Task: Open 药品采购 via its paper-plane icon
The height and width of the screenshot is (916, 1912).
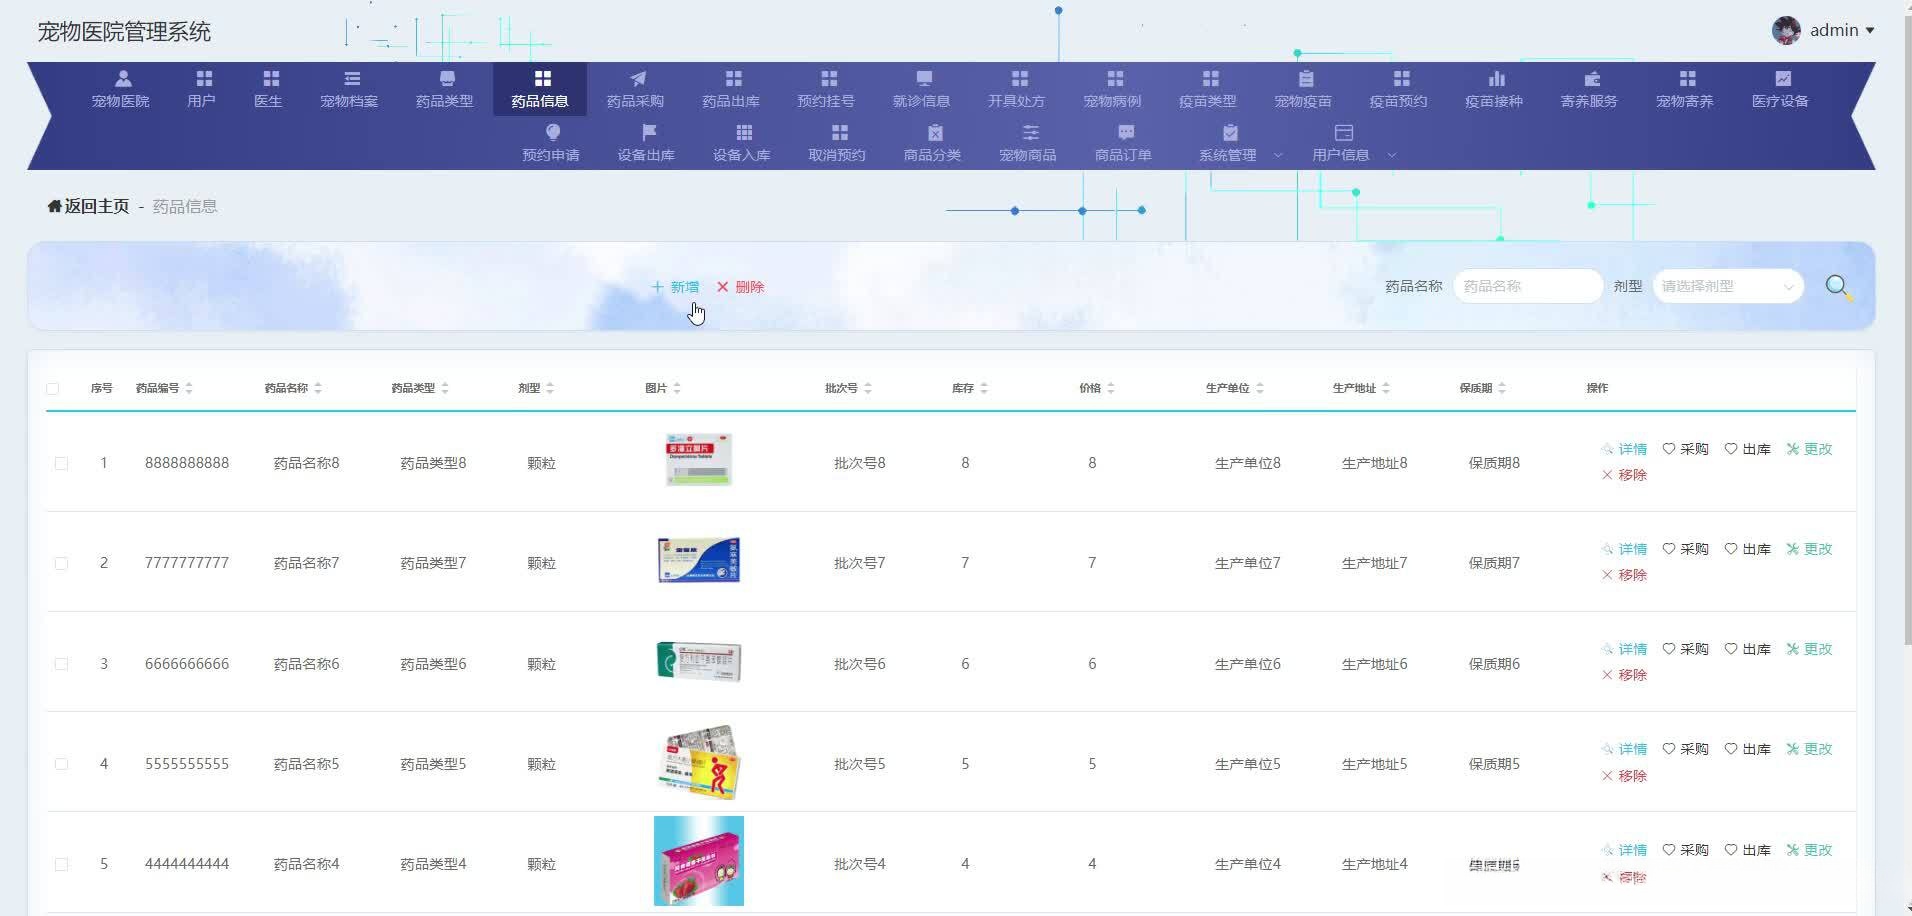Action: pyautogui.click(x=637, y=78)
